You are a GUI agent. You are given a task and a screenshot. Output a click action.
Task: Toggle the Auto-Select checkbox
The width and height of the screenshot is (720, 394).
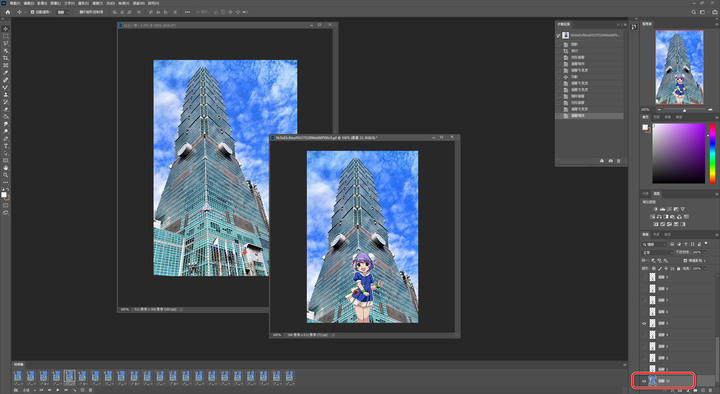(x=33, y=12)
